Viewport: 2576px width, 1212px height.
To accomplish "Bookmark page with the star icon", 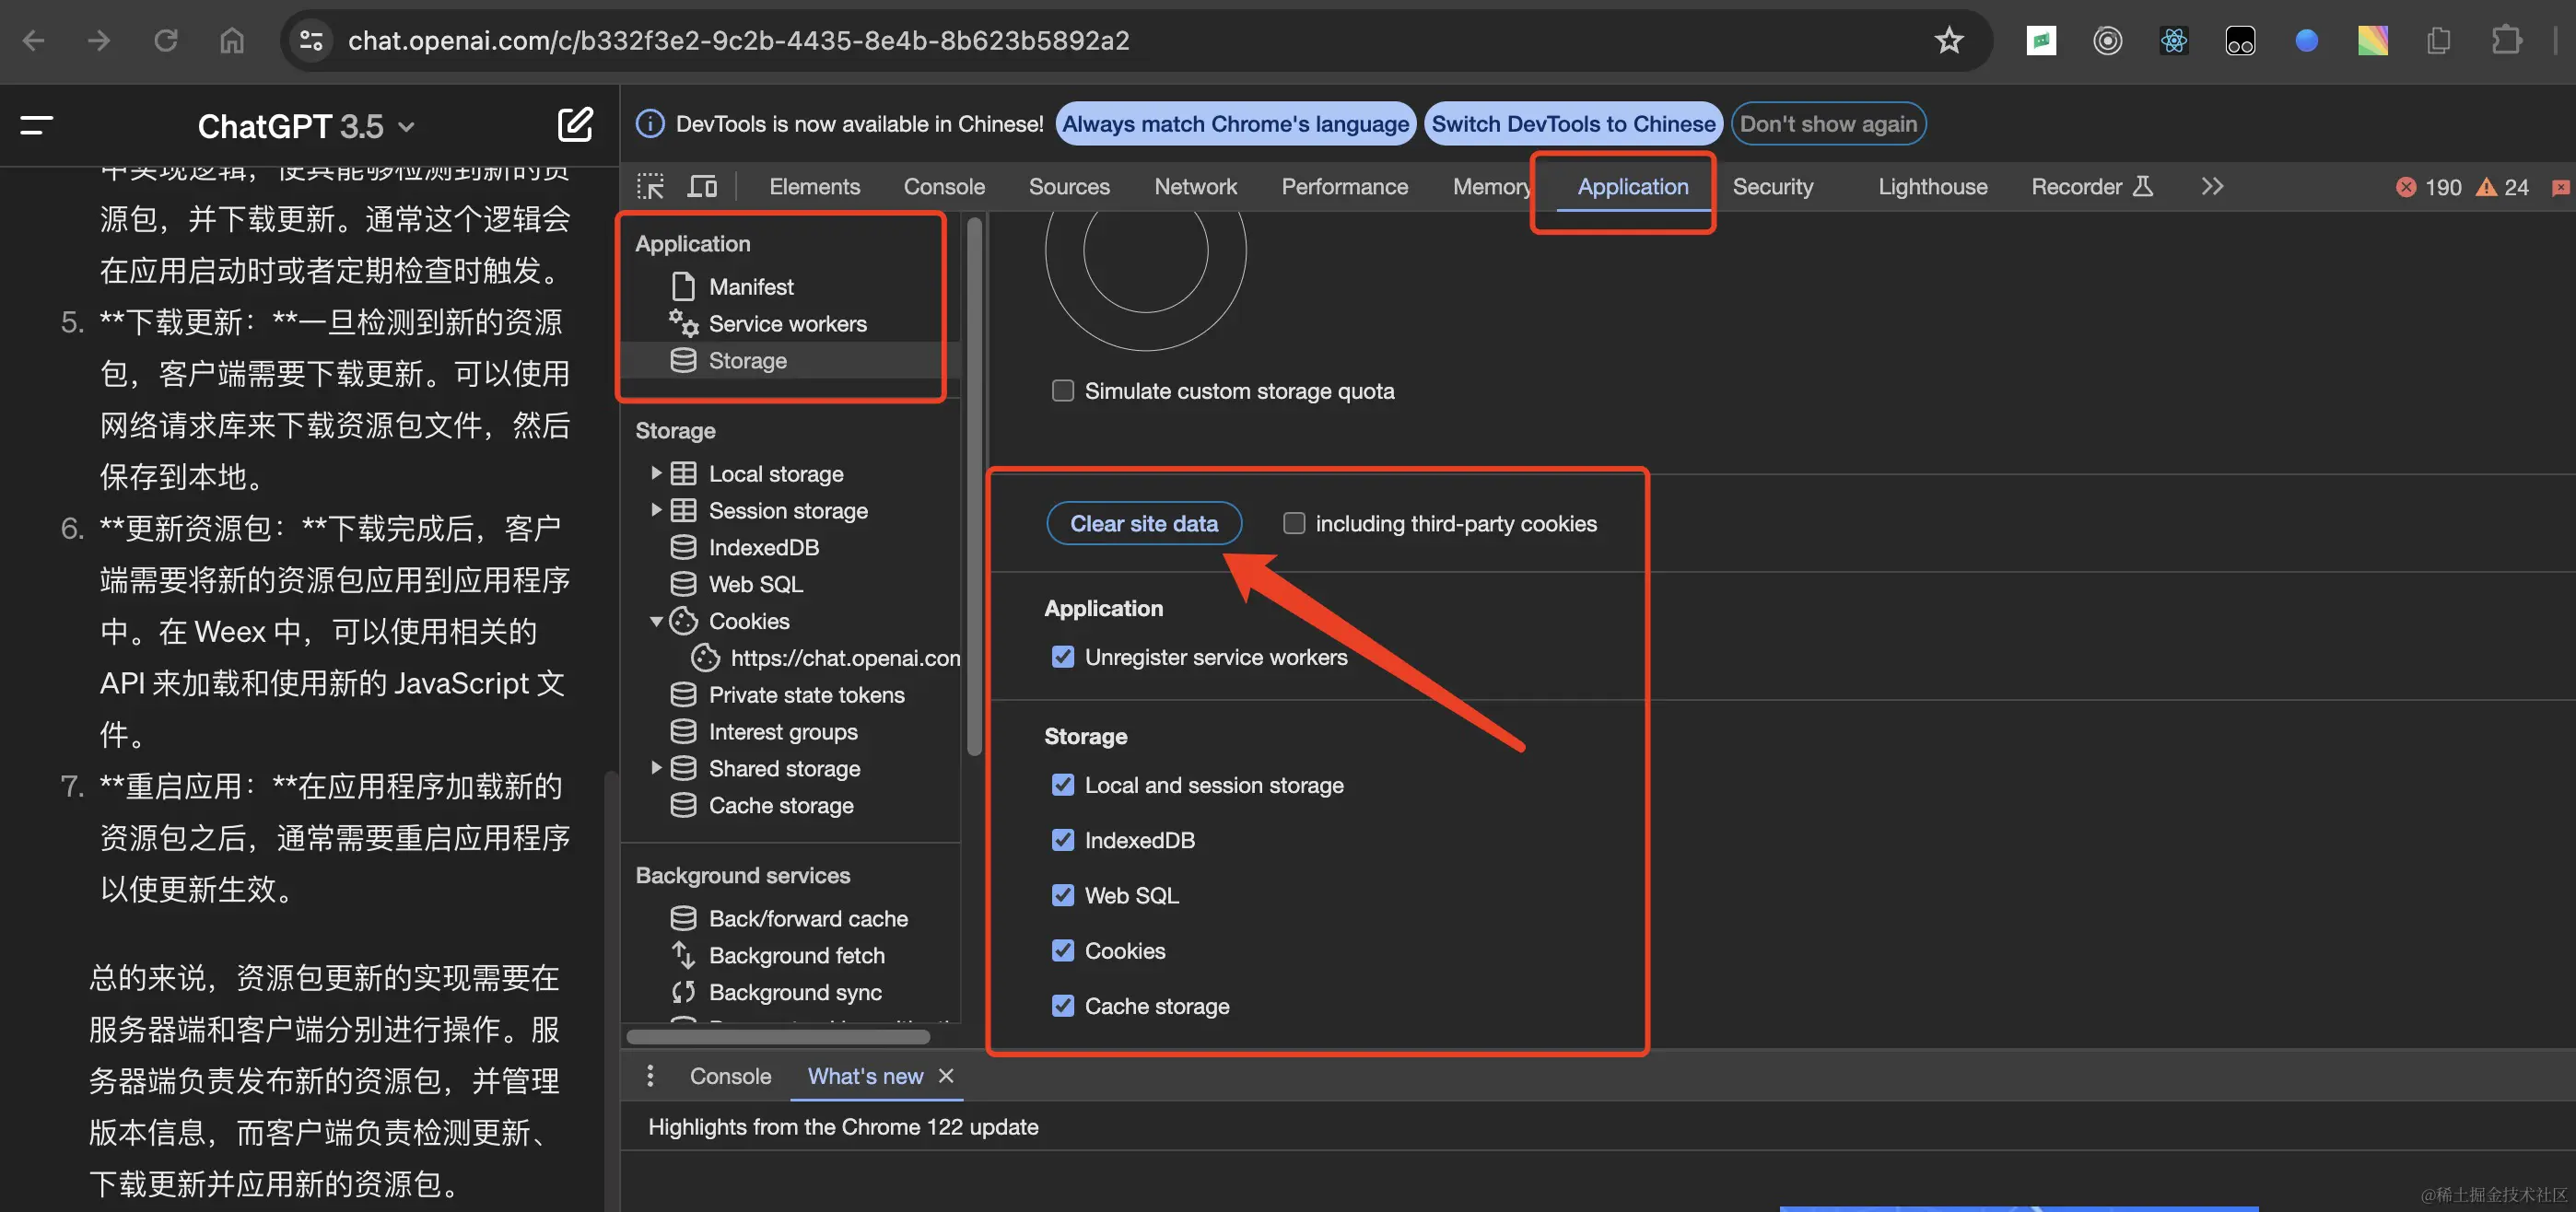I will [1948, 40].
